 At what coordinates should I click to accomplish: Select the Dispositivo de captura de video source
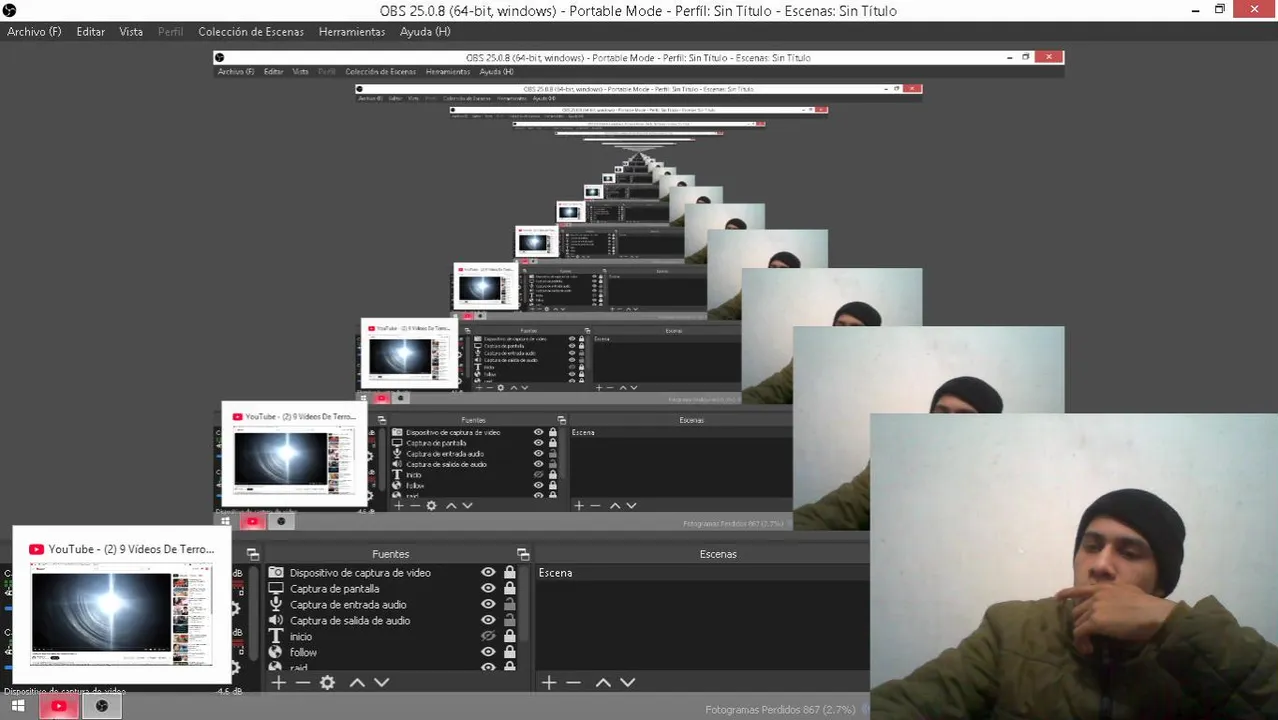(360, 573)
